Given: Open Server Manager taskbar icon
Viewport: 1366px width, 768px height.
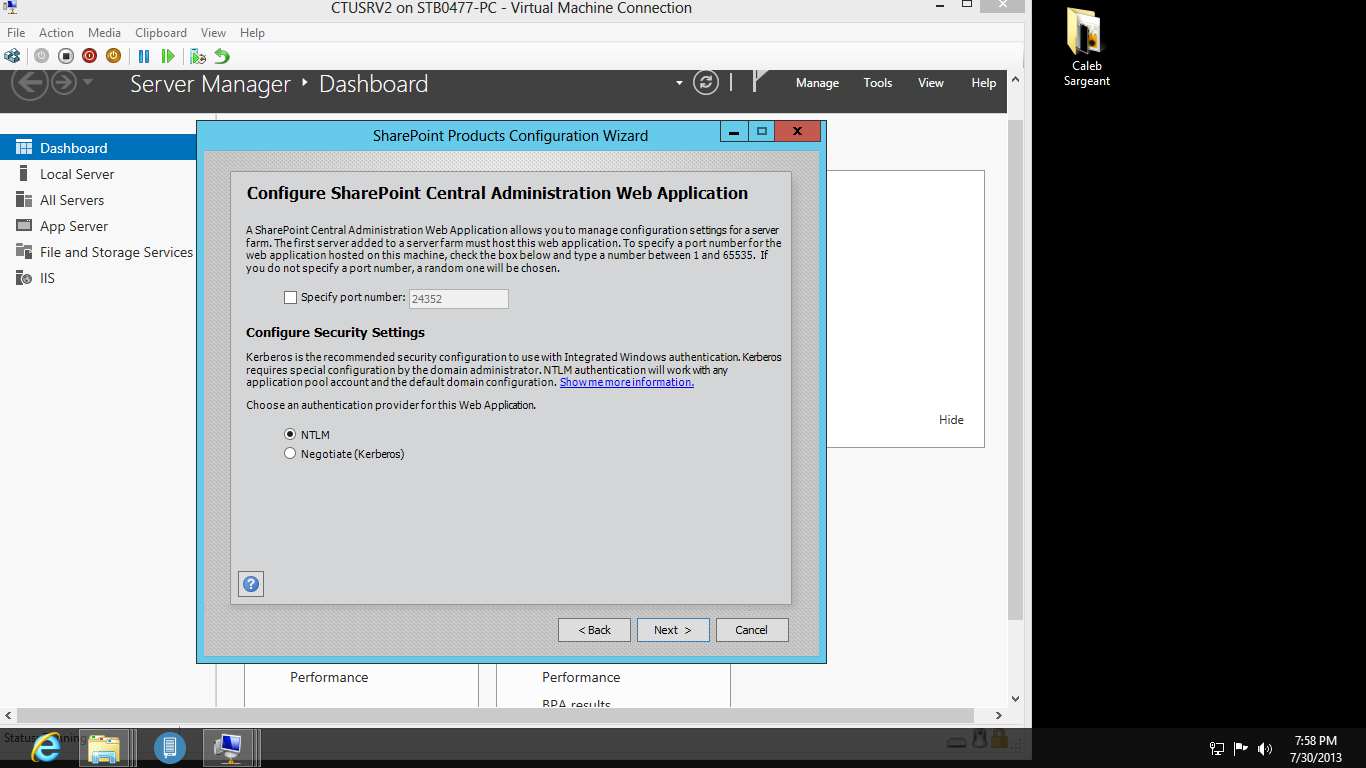Looking at the screenshot, I should [169, 747].
